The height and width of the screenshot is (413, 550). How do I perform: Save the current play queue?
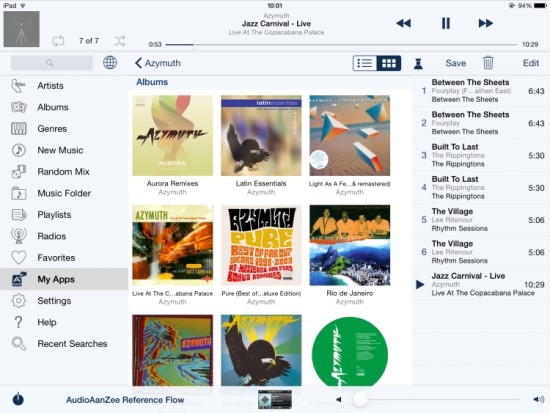point(456,63)
